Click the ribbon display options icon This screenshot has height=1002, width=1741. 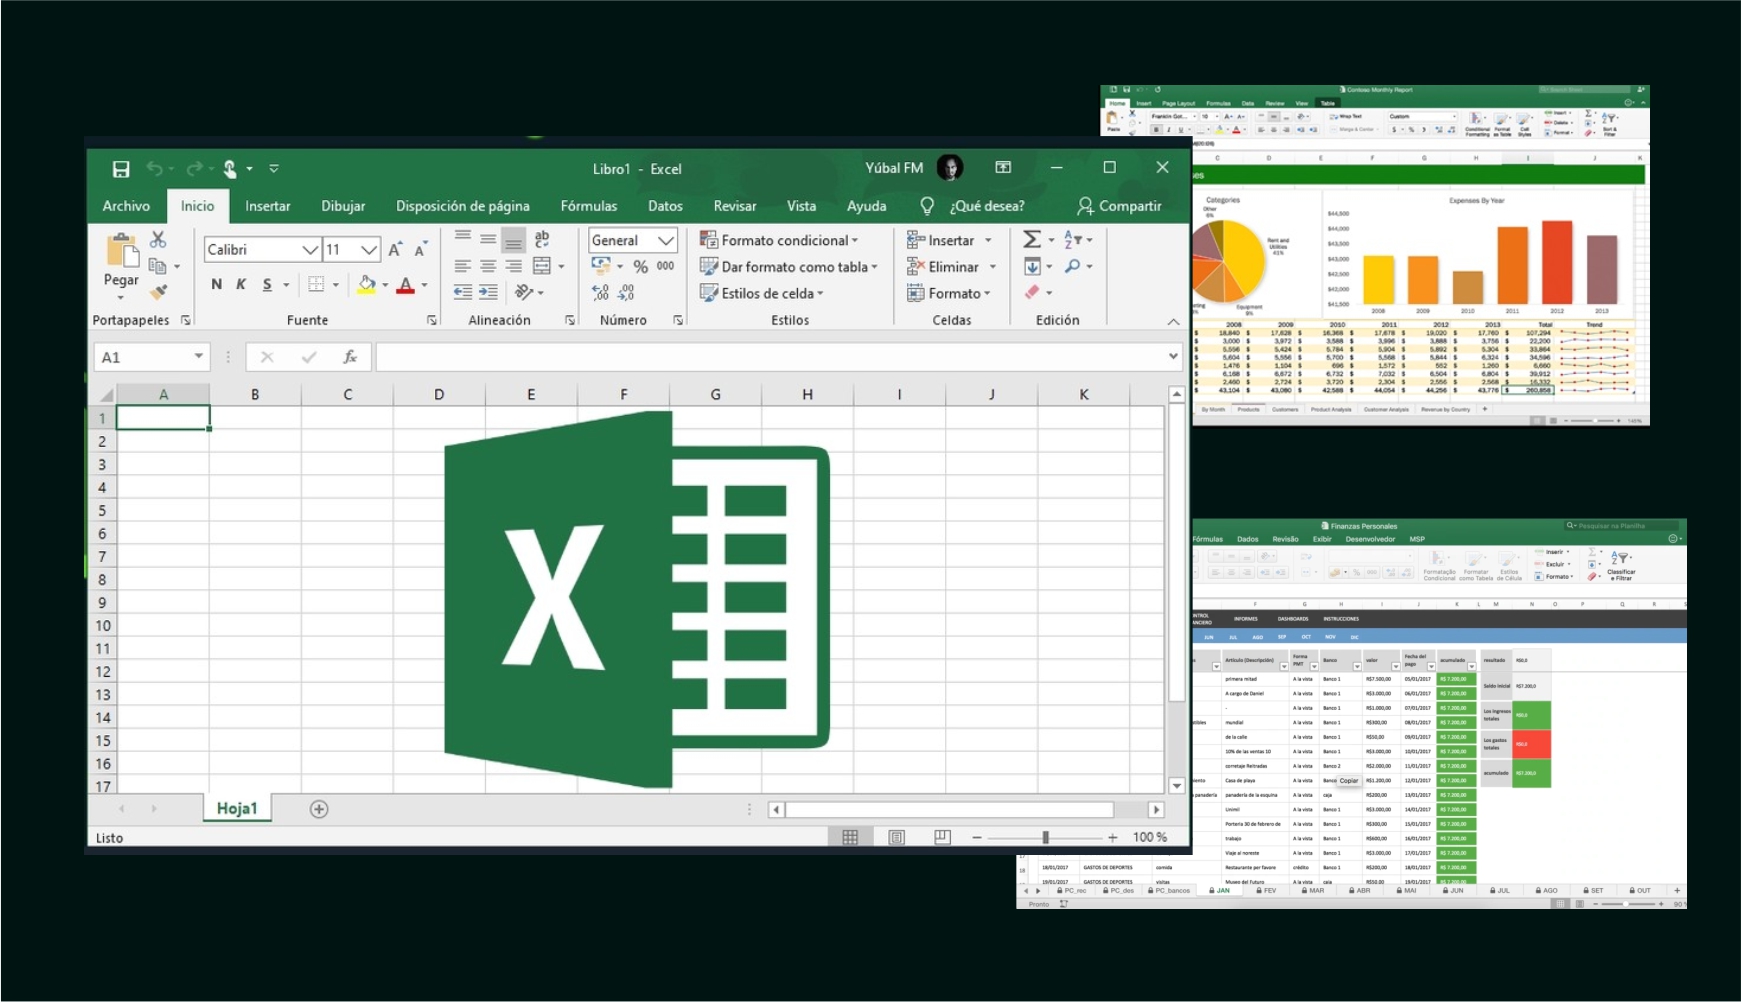point(1003,167)
